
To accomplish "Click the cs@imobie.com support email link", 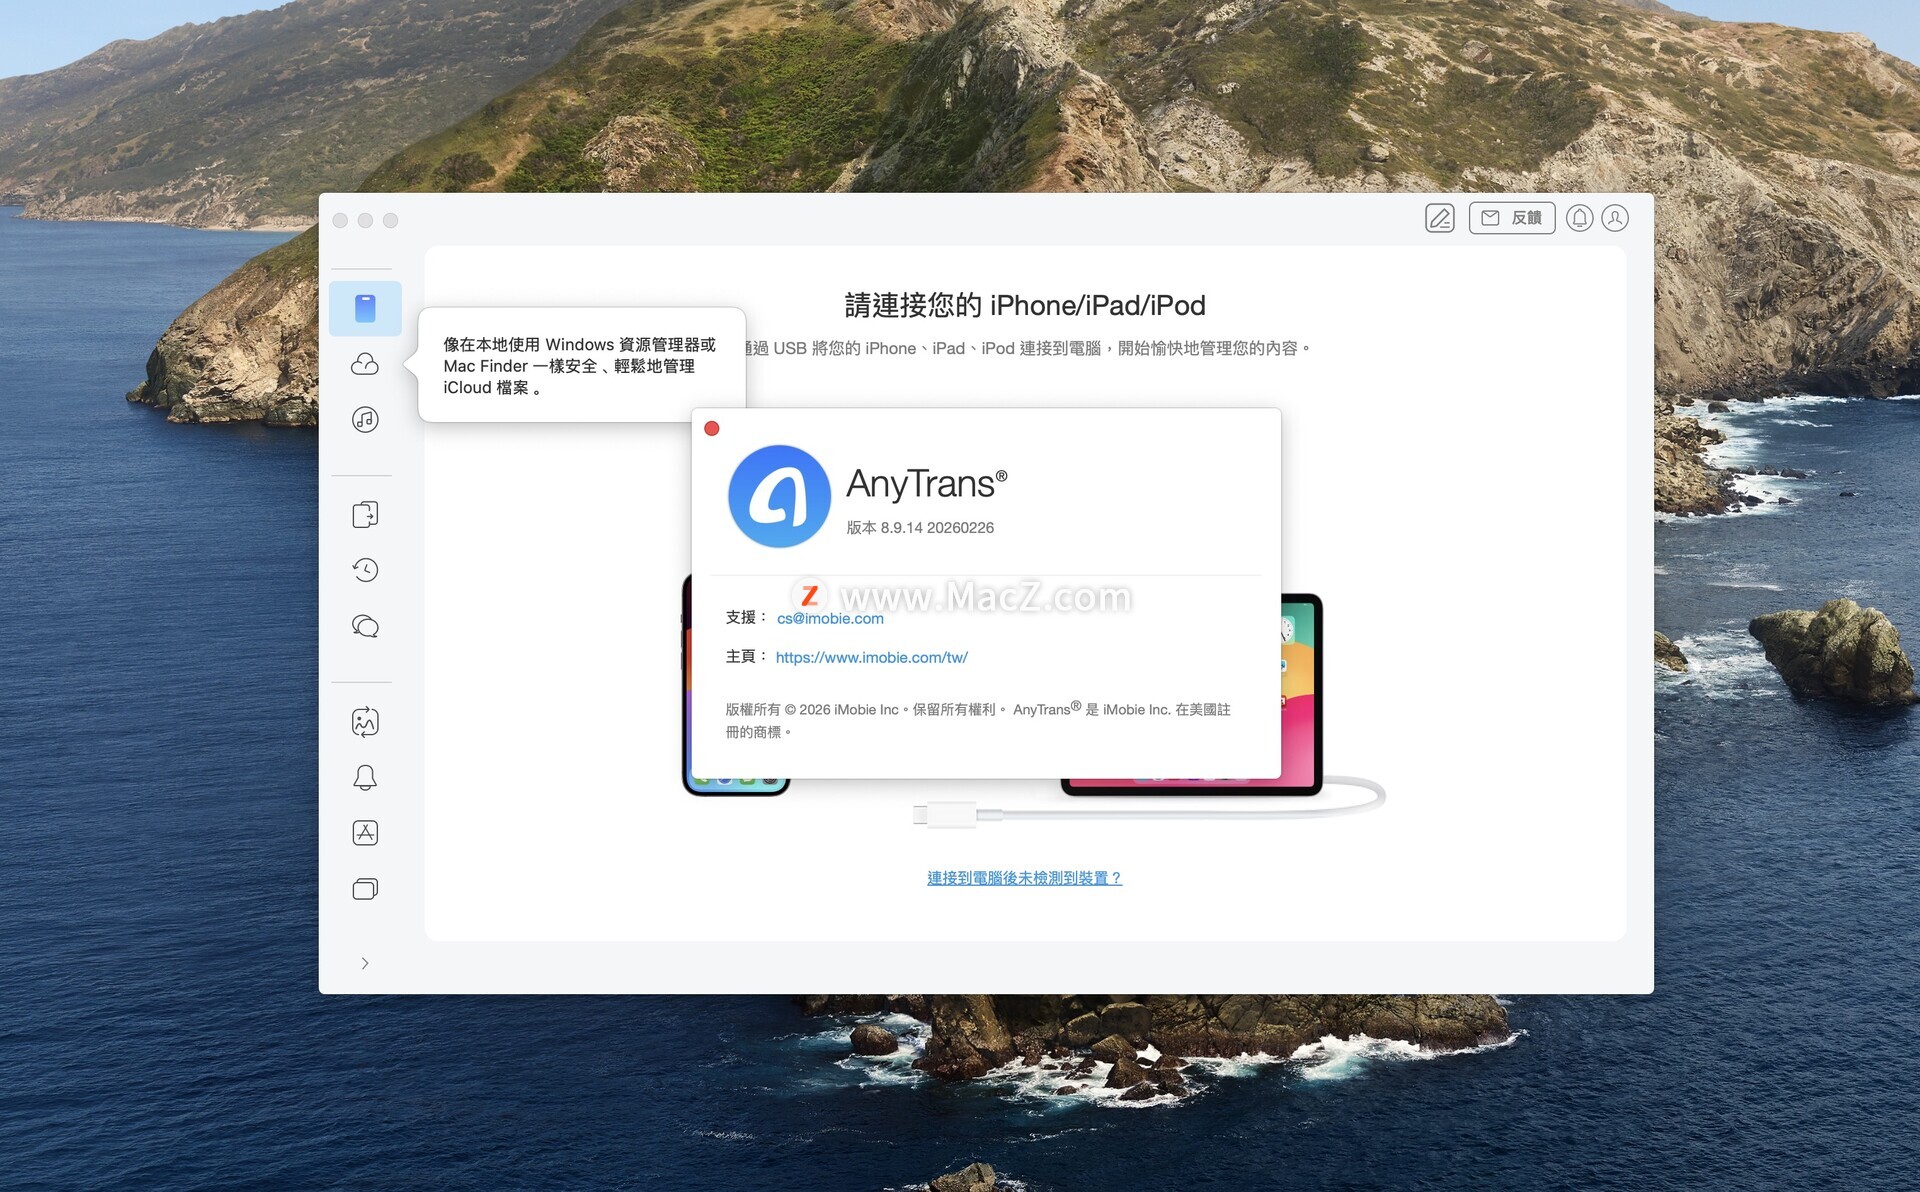I will pyautogui.click(x=830, y=619).
